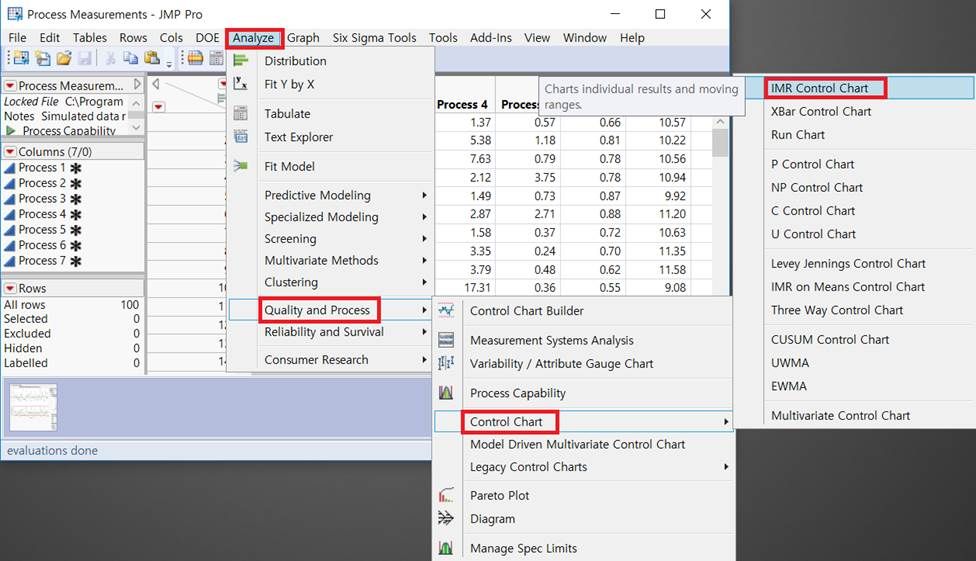
Task: Click the Excluded rows count entry
Action: (x=72, y=333)
